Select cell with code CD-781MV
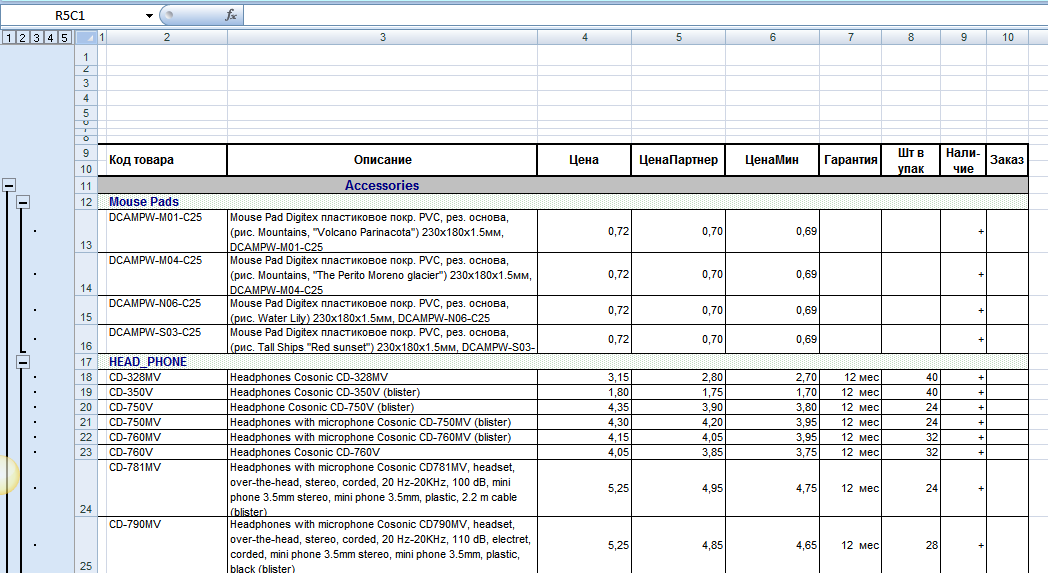This screenshot has width=1048, height=573. pos(166,488)
